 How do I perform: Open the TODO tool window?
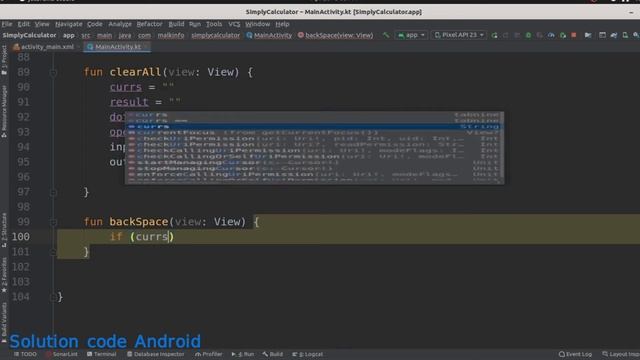(25, 354)
